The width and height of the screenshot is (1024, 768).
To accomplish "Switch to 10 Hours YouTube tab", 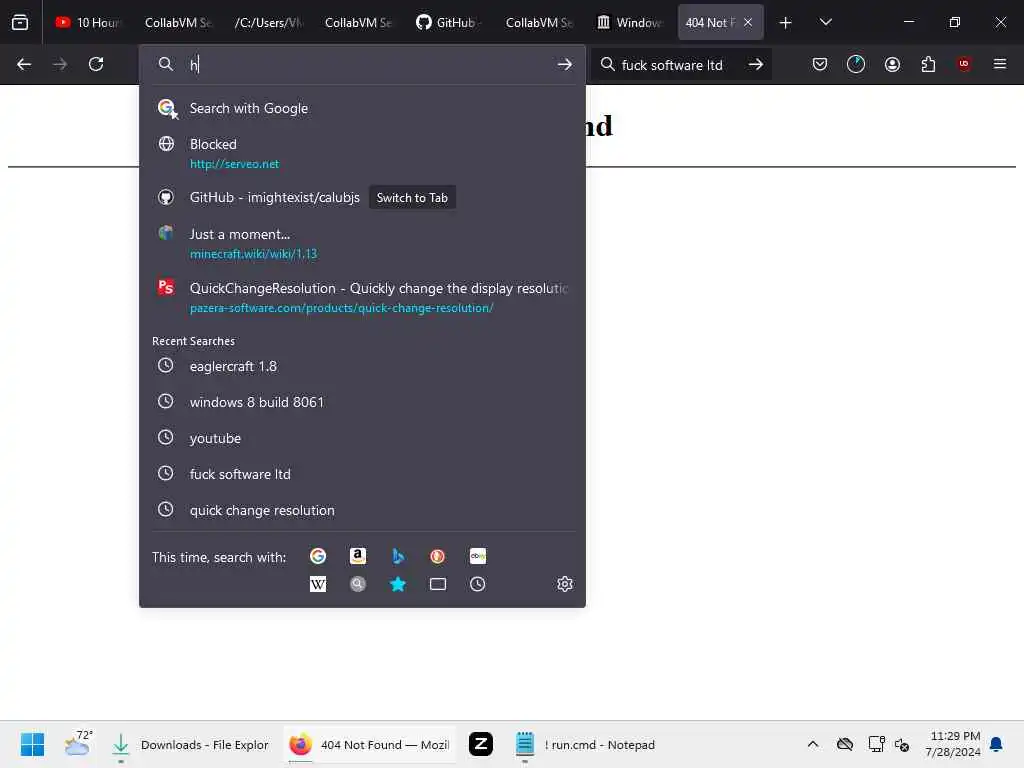I will tap(88, 22).
